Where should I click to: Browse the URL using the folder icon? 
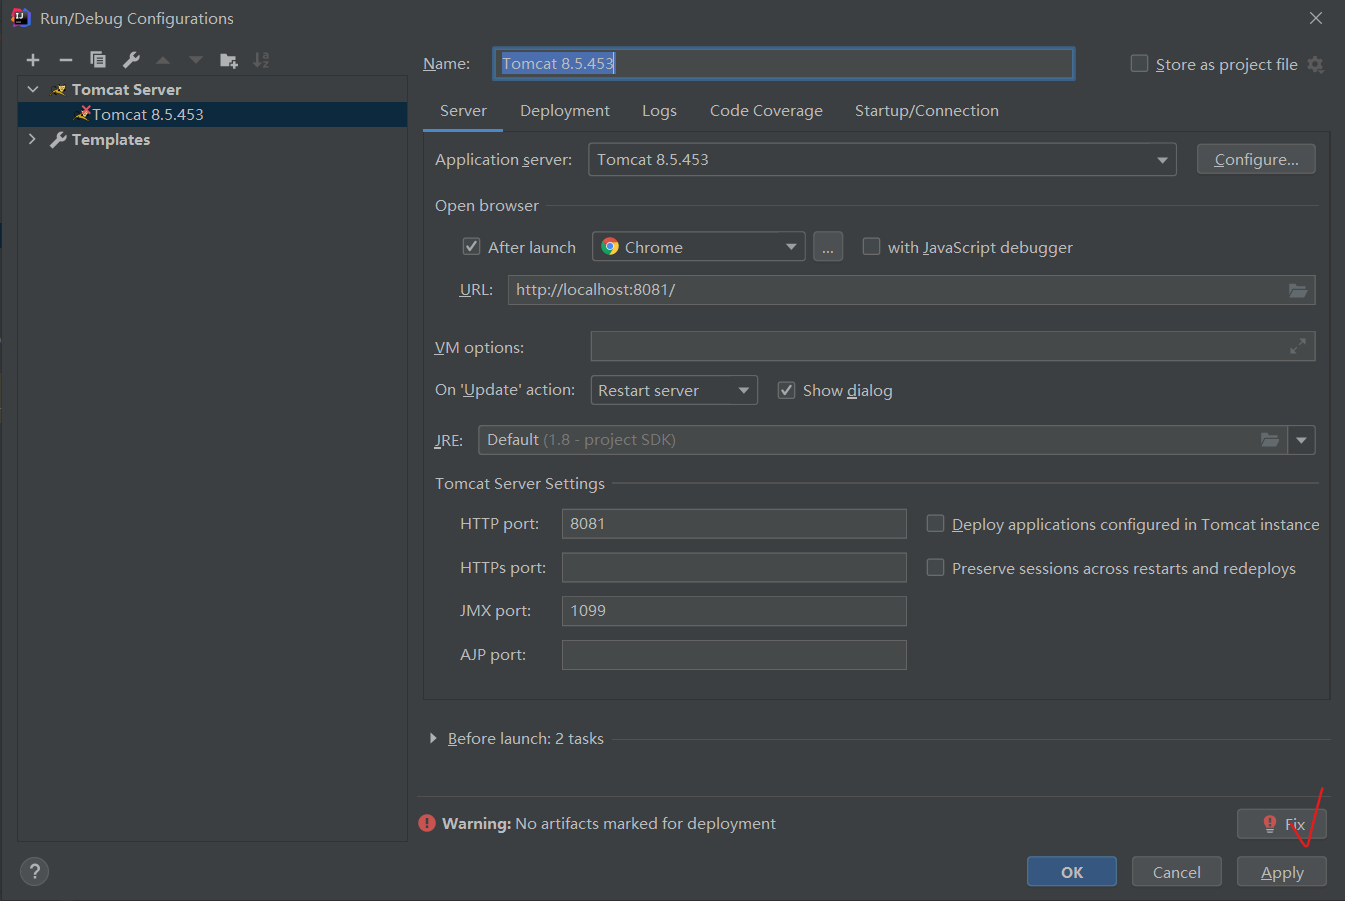(1298, 290)
